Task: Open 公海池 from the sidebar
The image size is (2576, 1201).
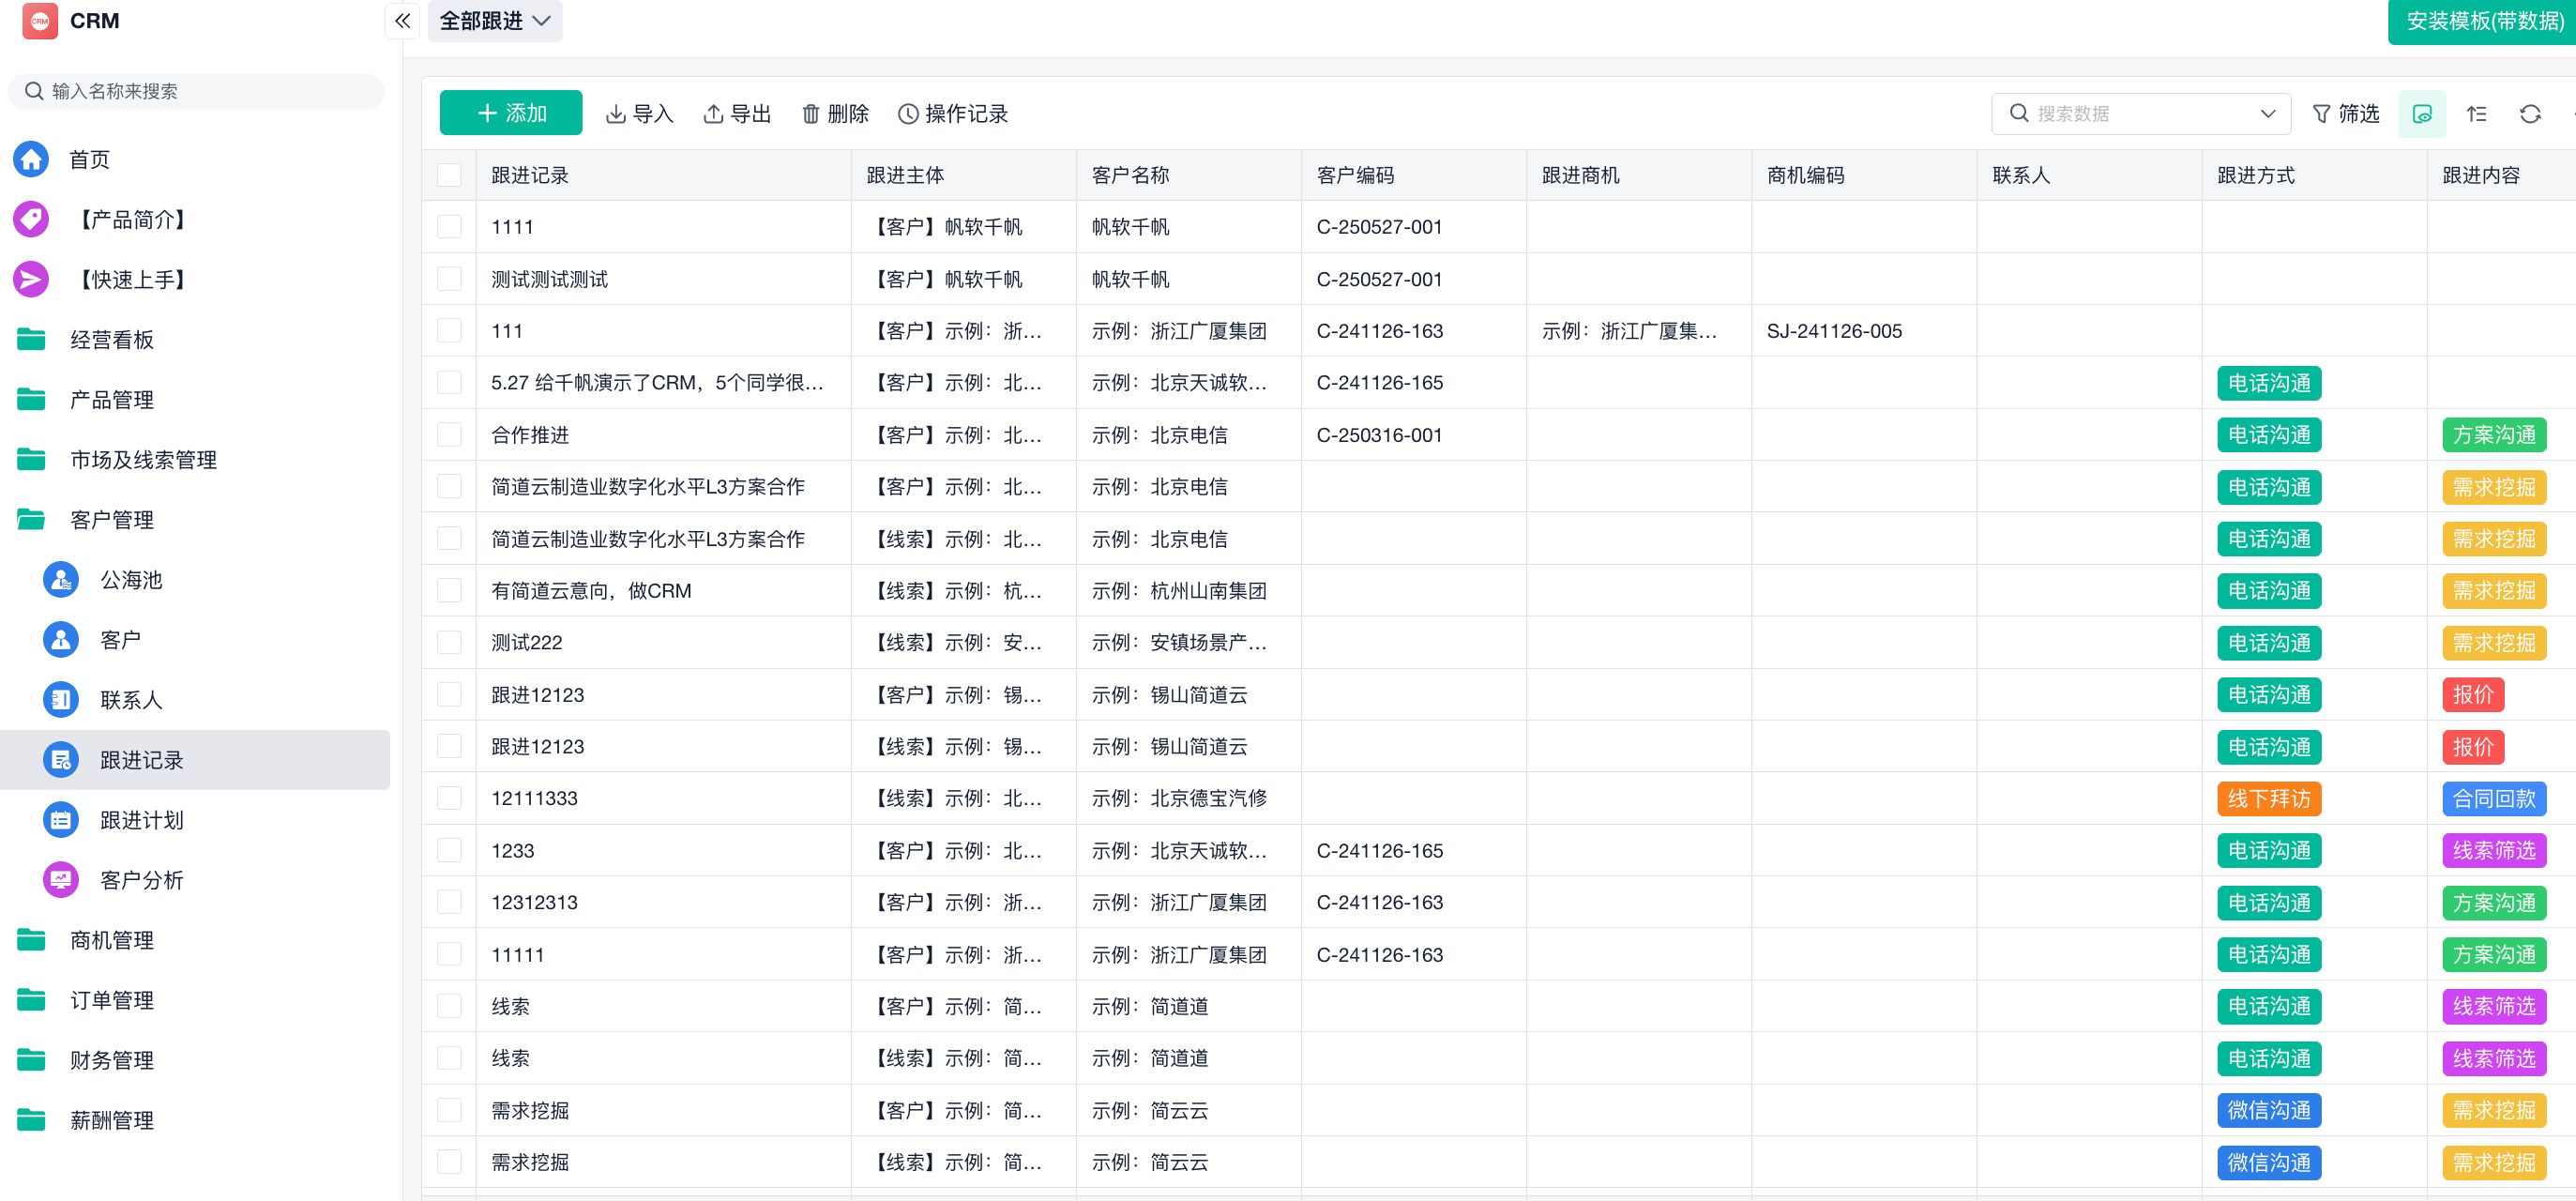Action: click(x=131, y=580)
